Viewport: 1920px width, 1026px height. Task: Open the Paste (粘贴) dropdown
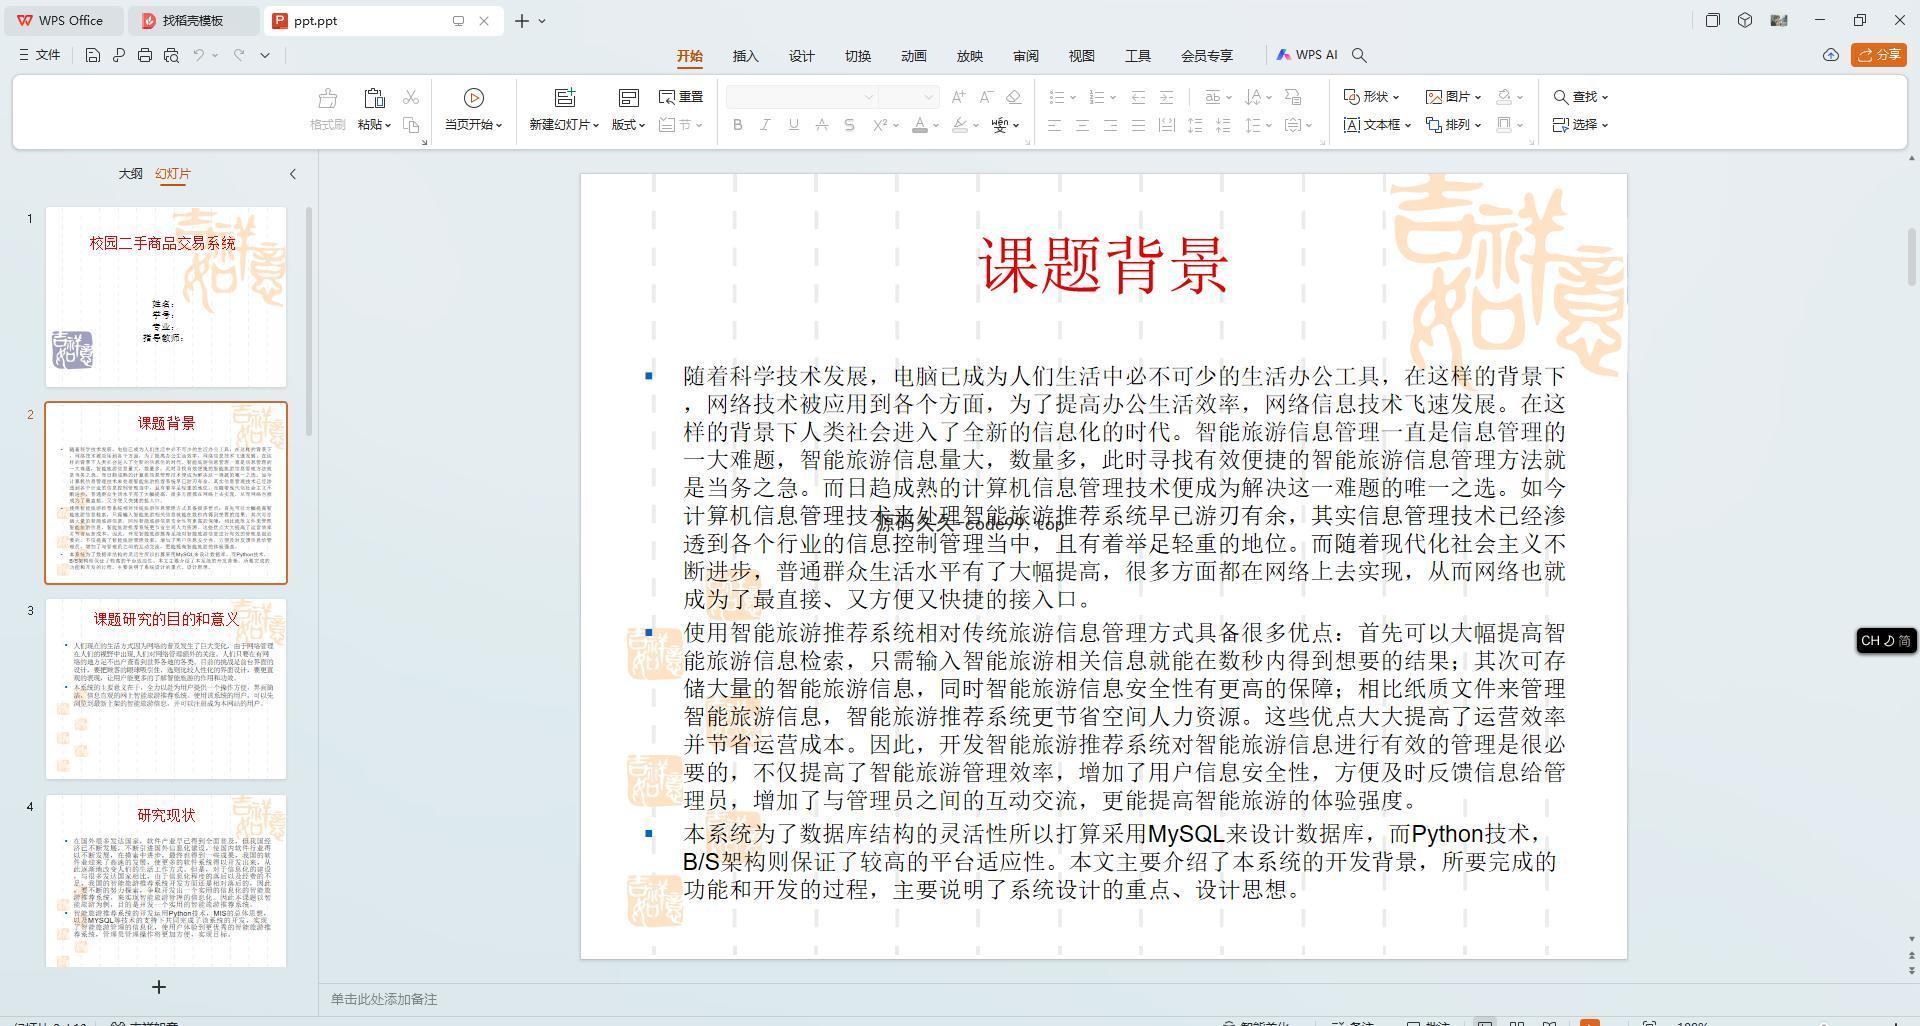pos(374,125)
